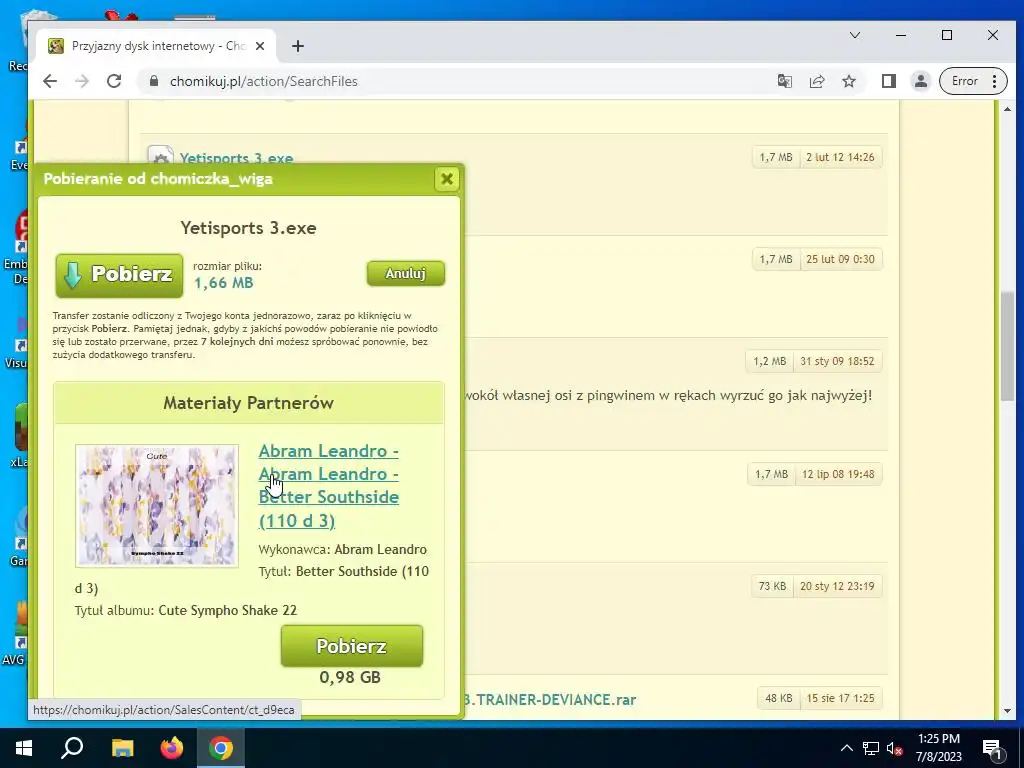This screenshot has width=1024, height=768.
Task: Click the 1,66 MB file size value
Action: click(x=223, y=283)
